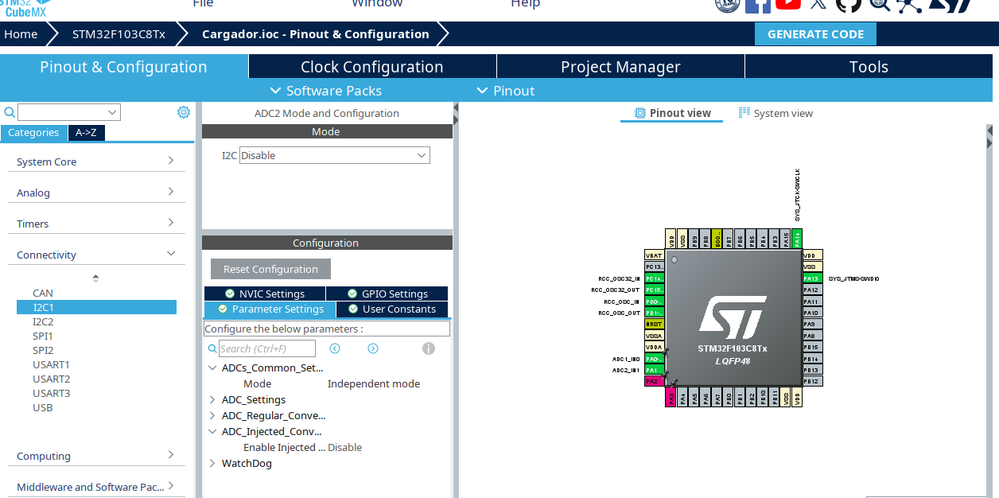
Task: Switch to System view
Action: tap(776, 113)
